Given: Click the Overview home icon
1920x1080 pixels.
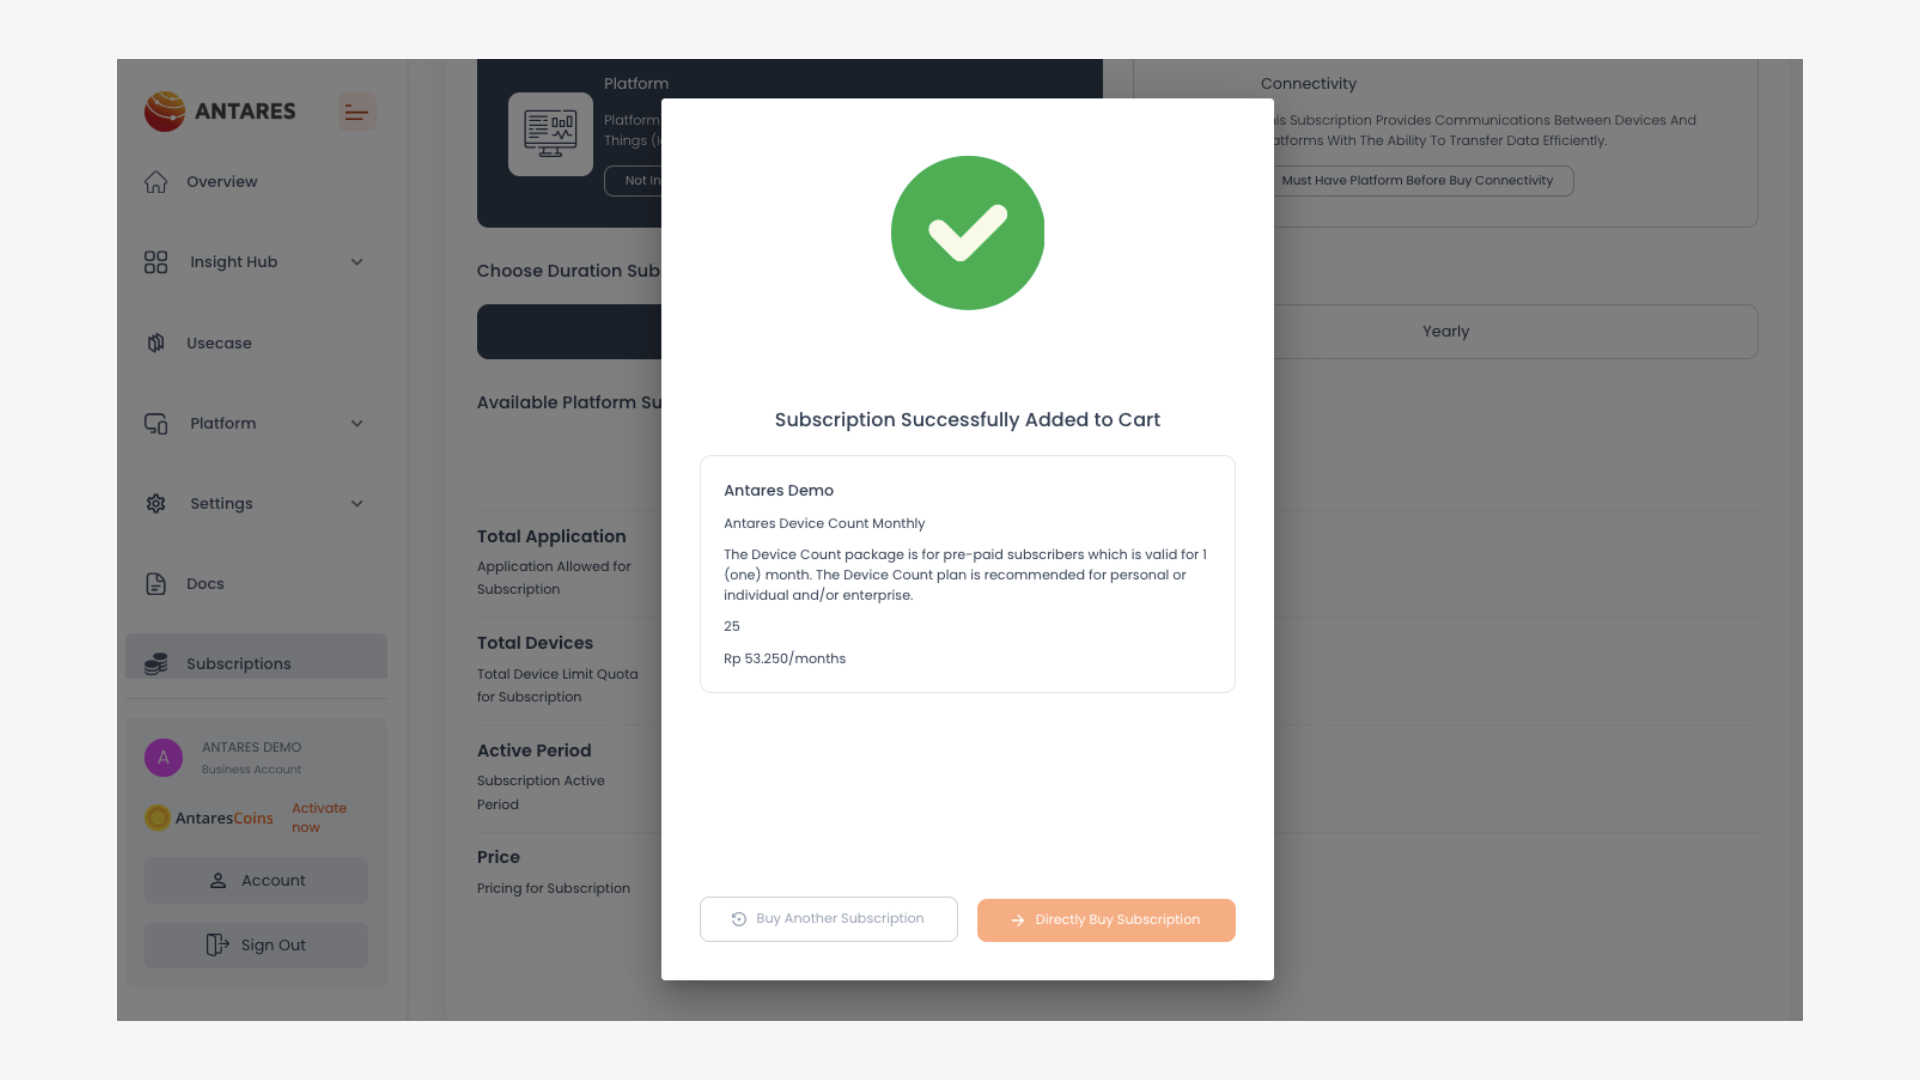Looking at the screenshot, I should click(x=156, y=182).
